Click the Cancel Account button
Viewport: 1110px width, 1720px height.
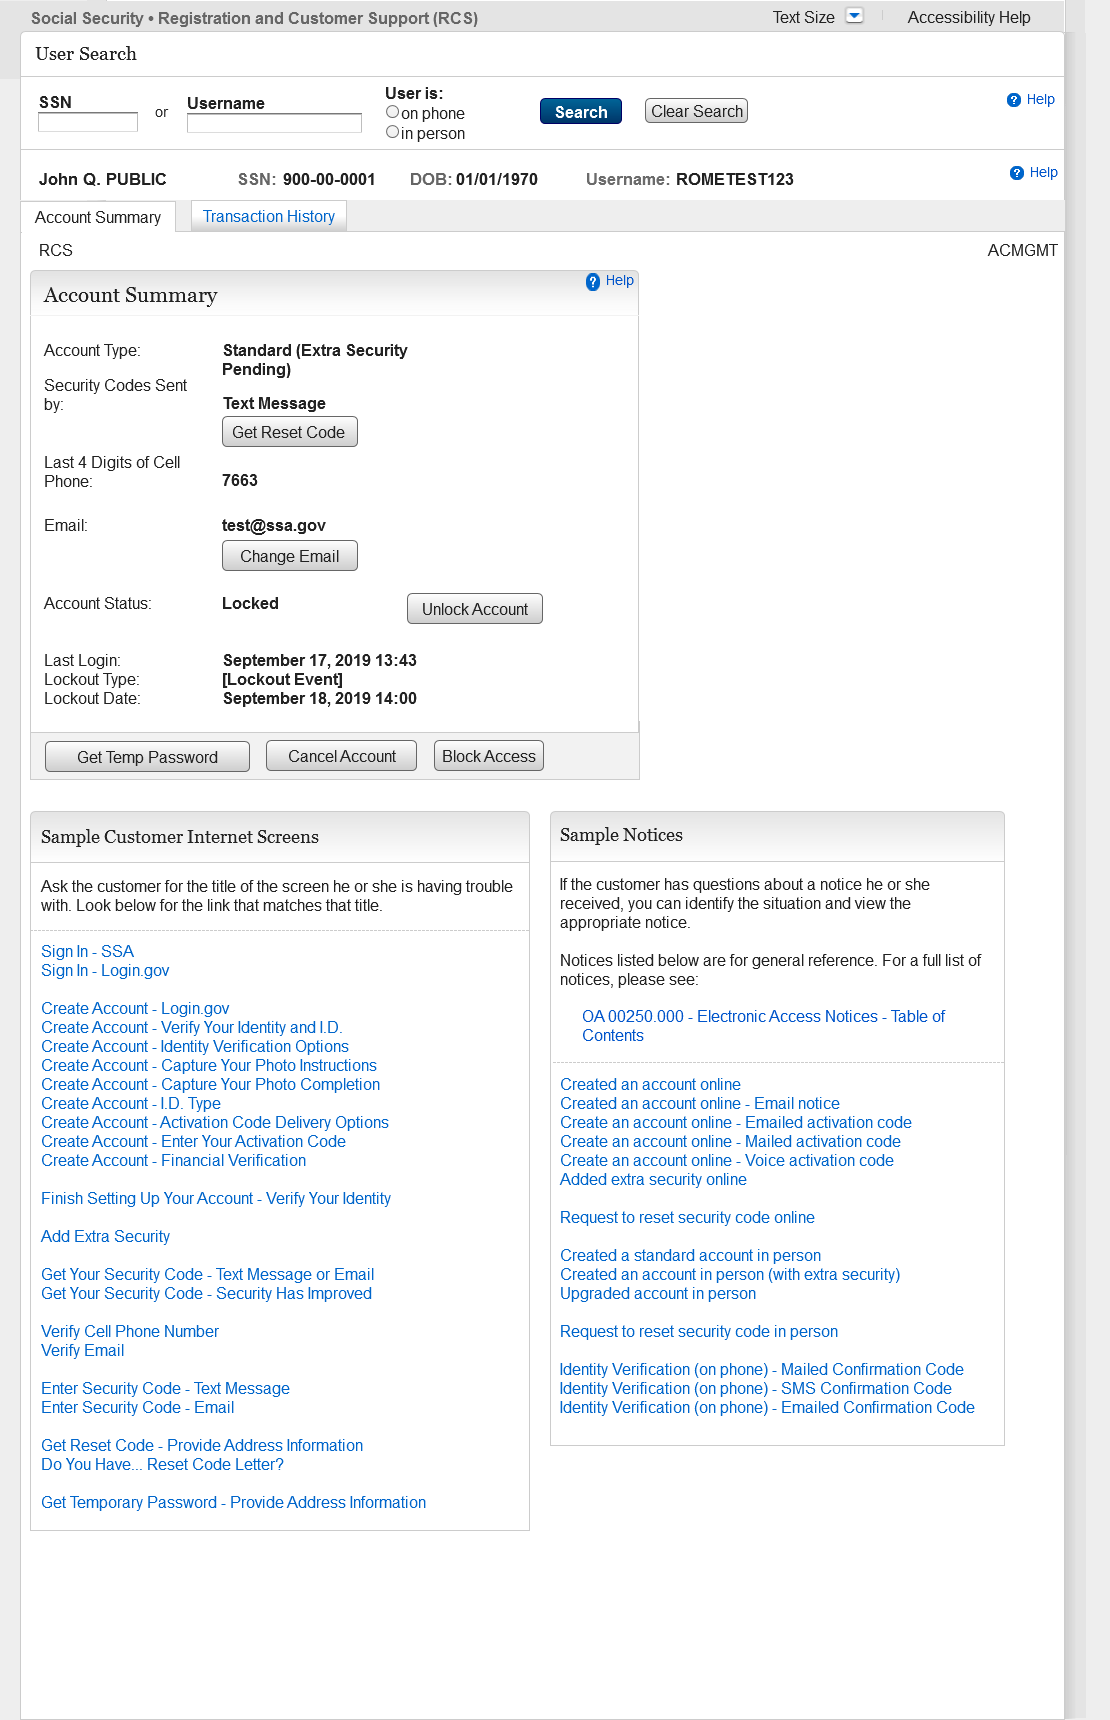point(342,756)
